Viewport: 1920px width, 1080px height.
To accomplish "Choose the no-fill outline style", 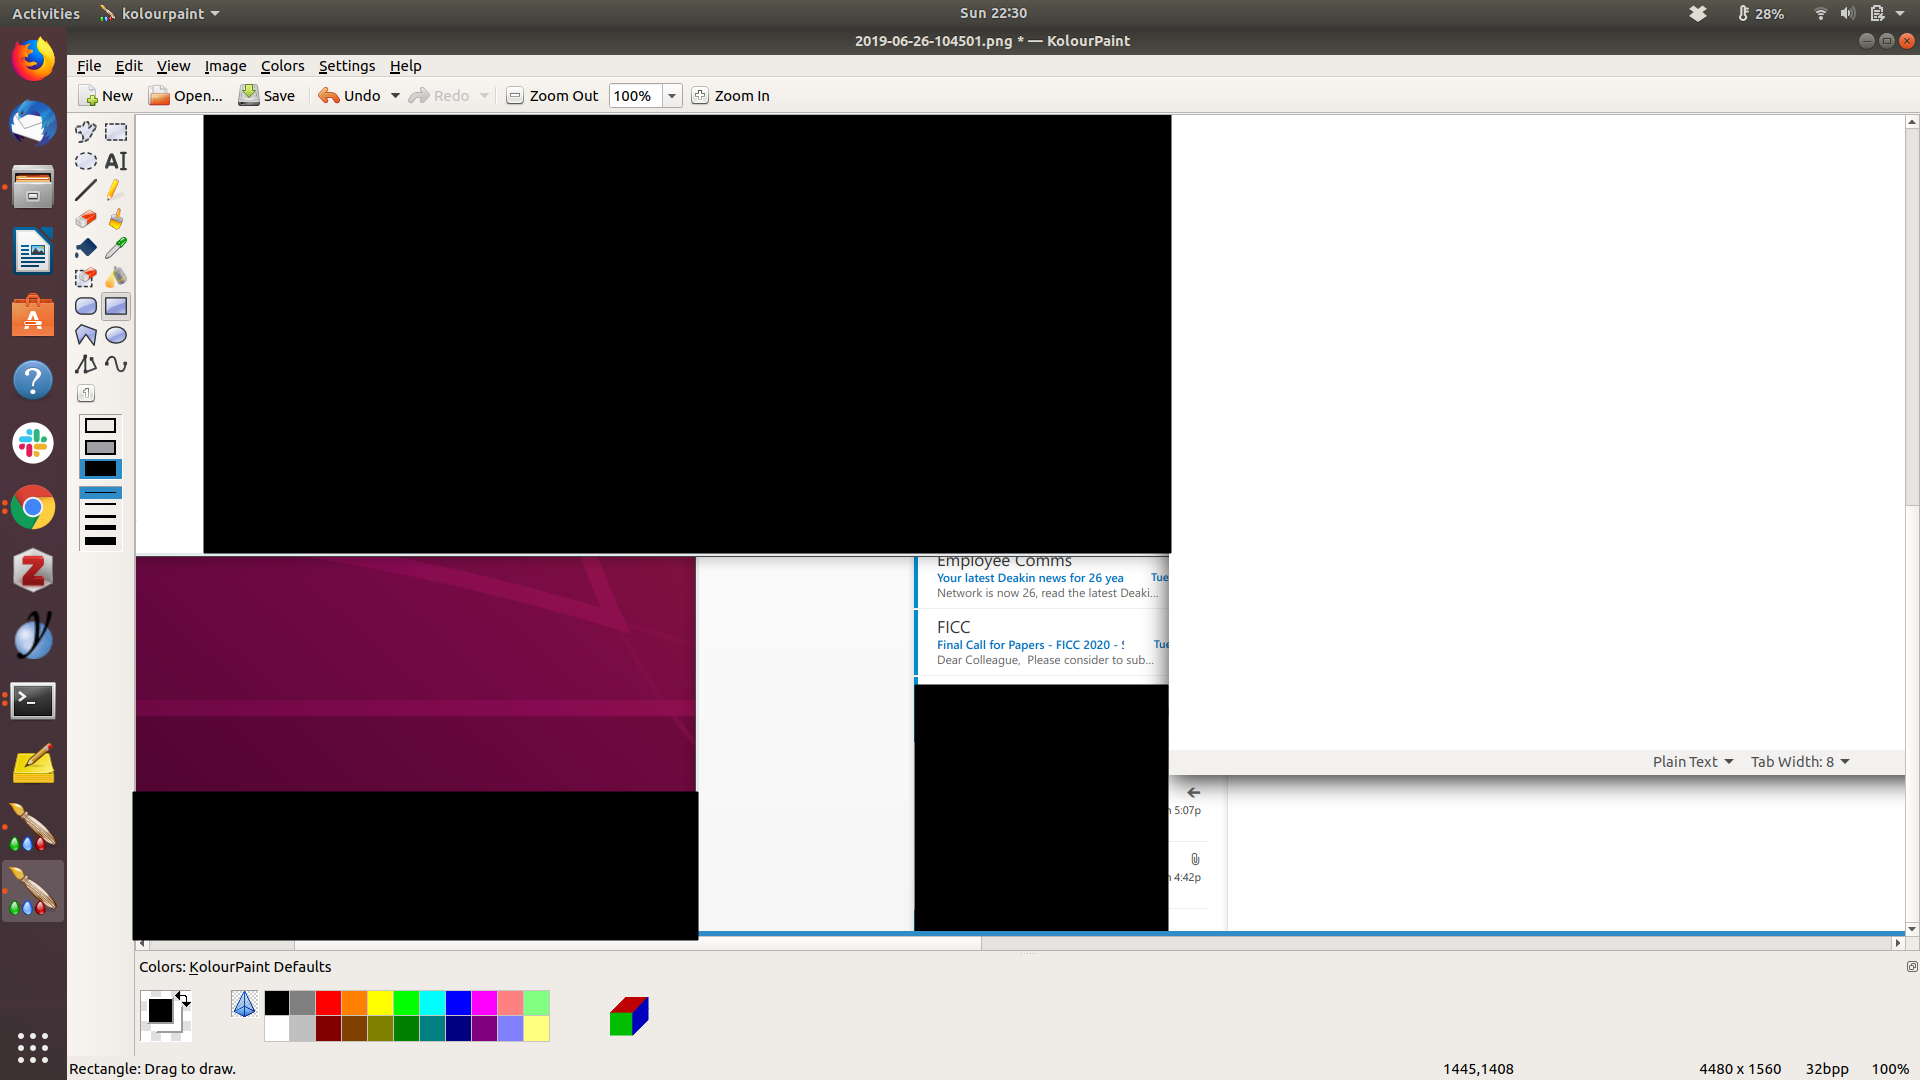I will [x=100, y=426].
